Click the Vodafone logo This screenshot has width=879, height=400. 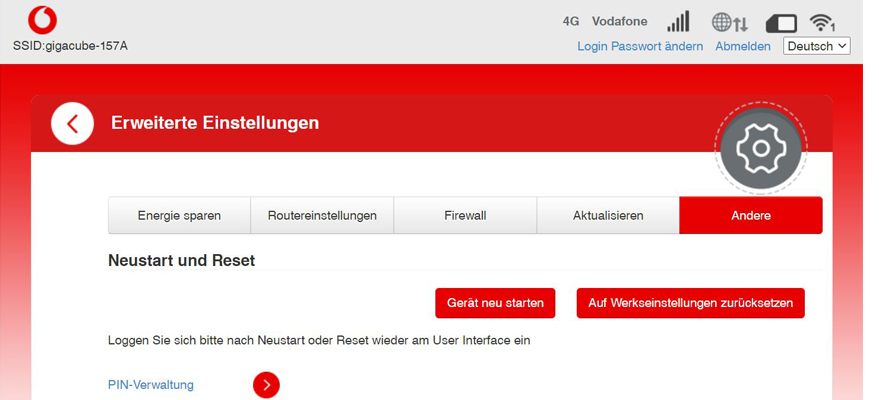point(42,20)
